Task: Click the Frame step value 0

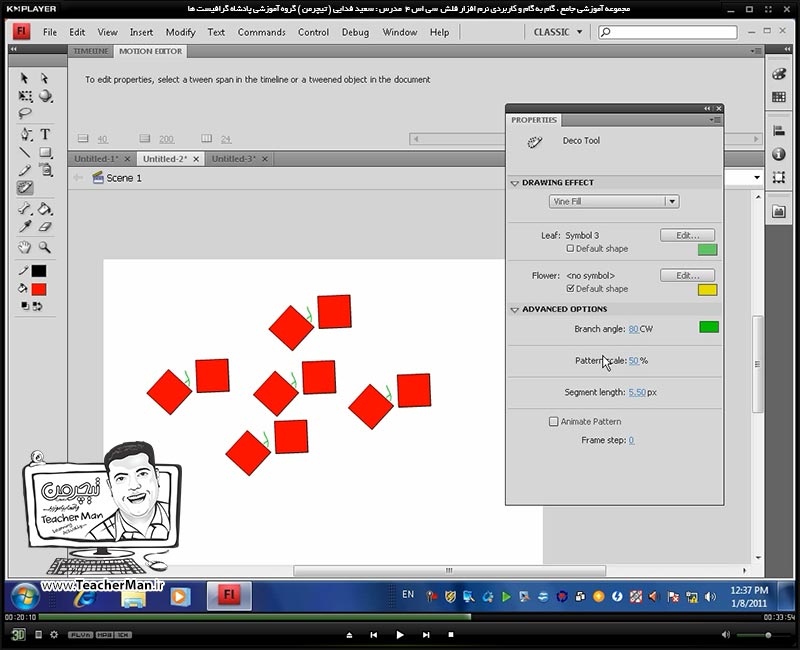Action: 631,440
